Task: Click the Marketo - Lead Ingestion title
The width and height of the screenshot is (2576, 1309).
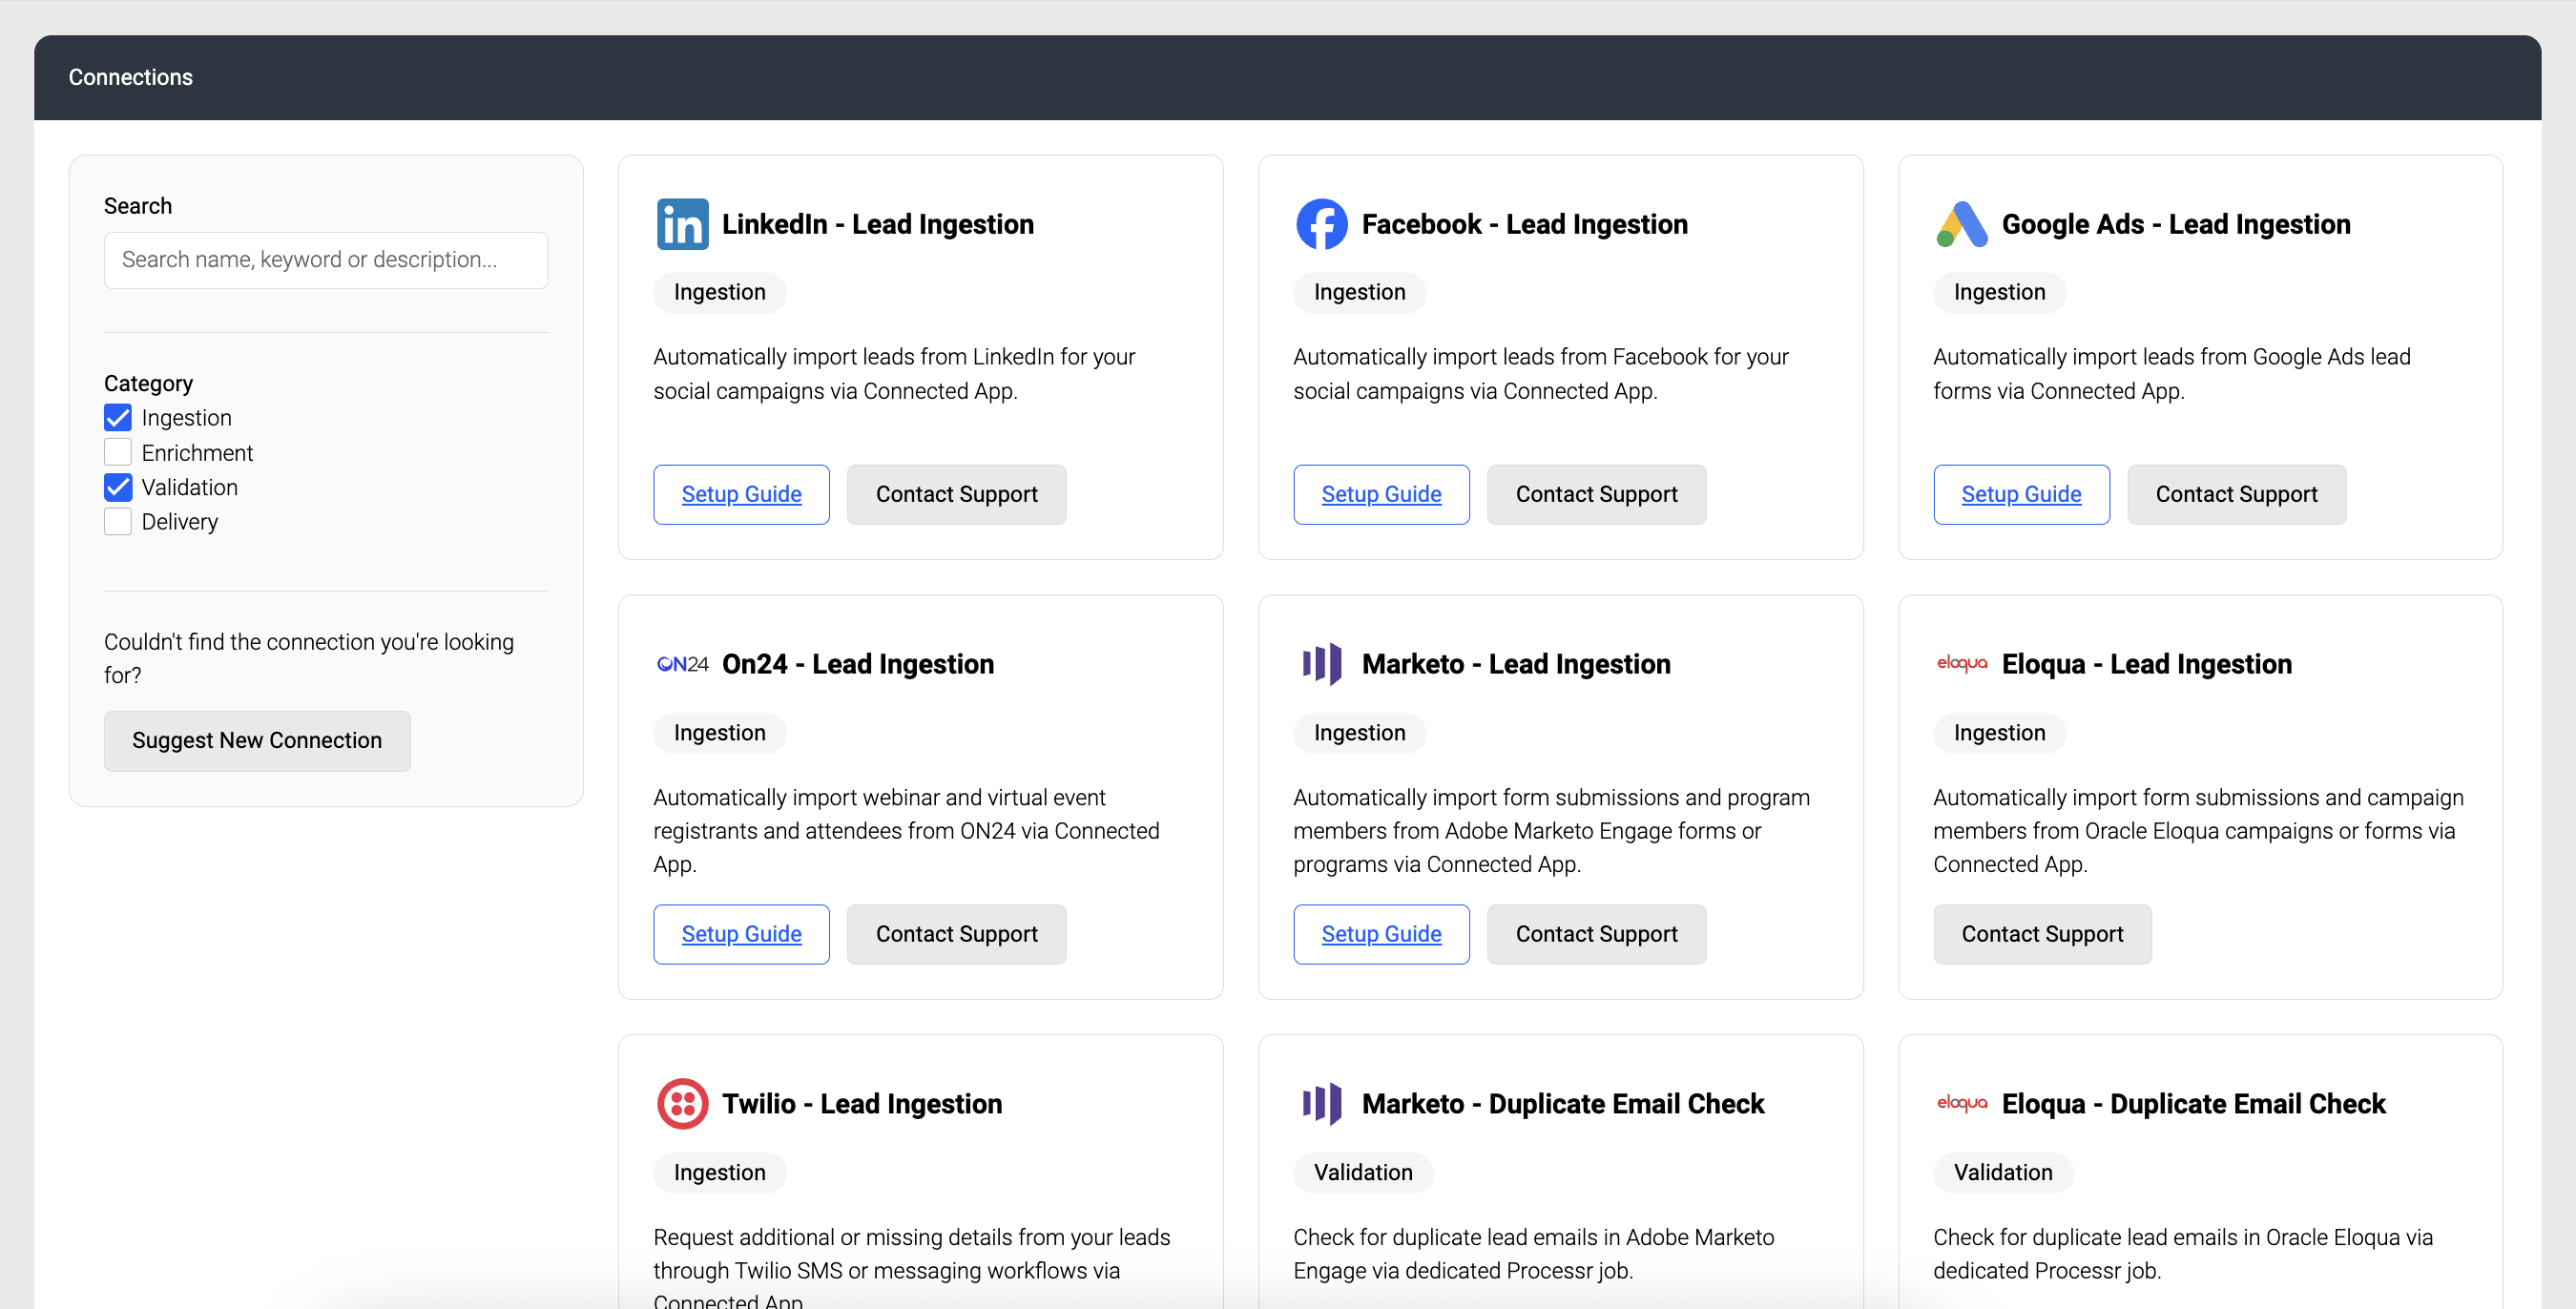Action: (x=1516, y=664)
